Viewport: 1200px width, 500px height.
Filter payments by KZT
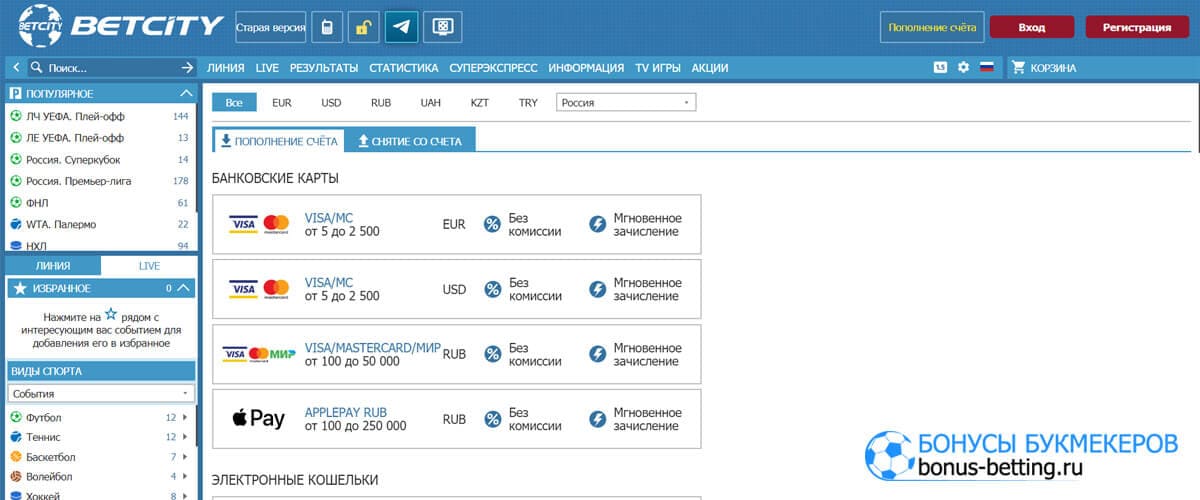pos(480,102)
